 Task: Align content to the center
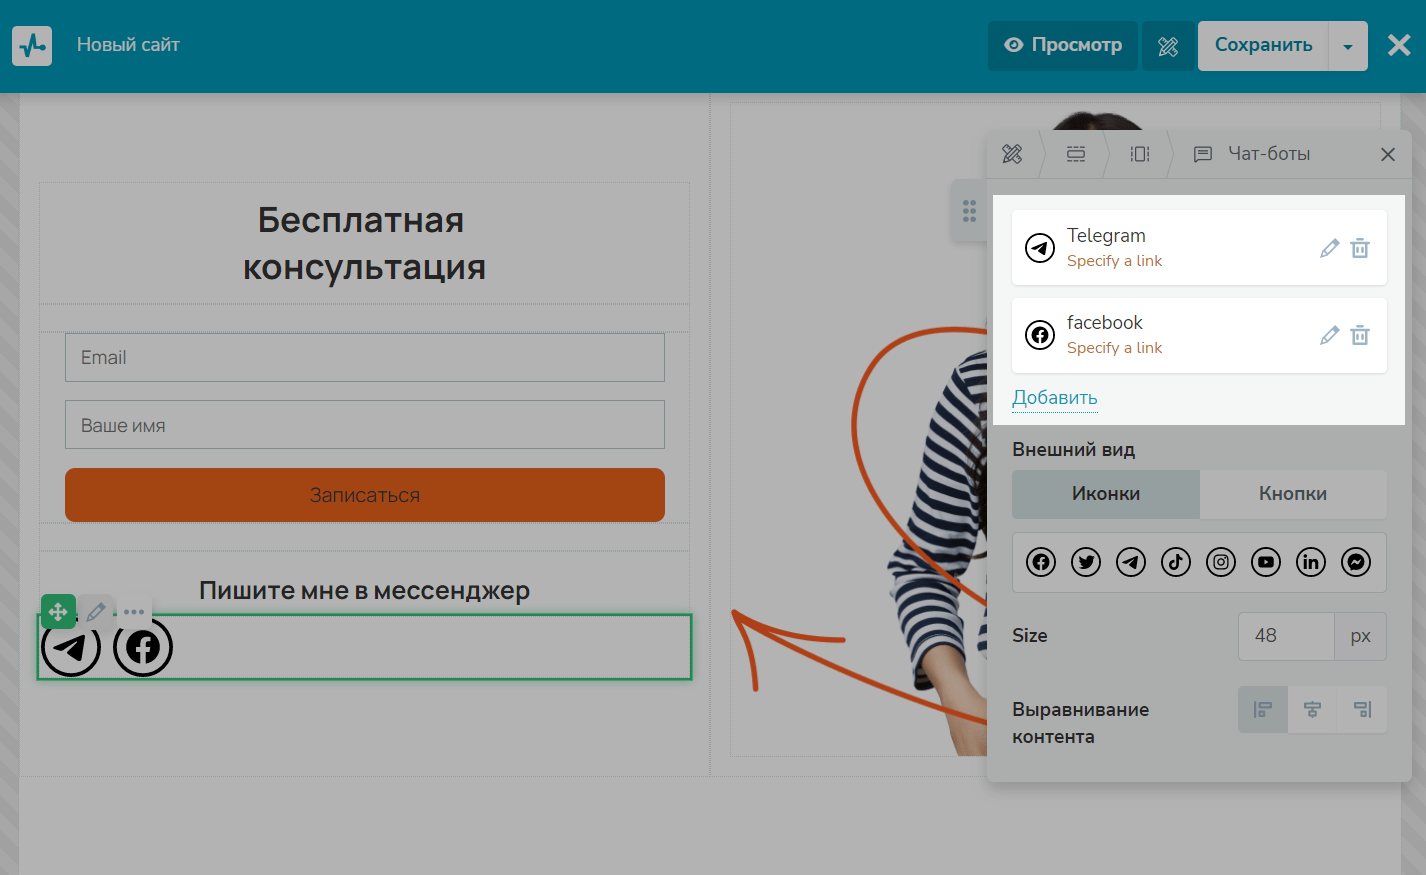click(x=1312, y=710)
